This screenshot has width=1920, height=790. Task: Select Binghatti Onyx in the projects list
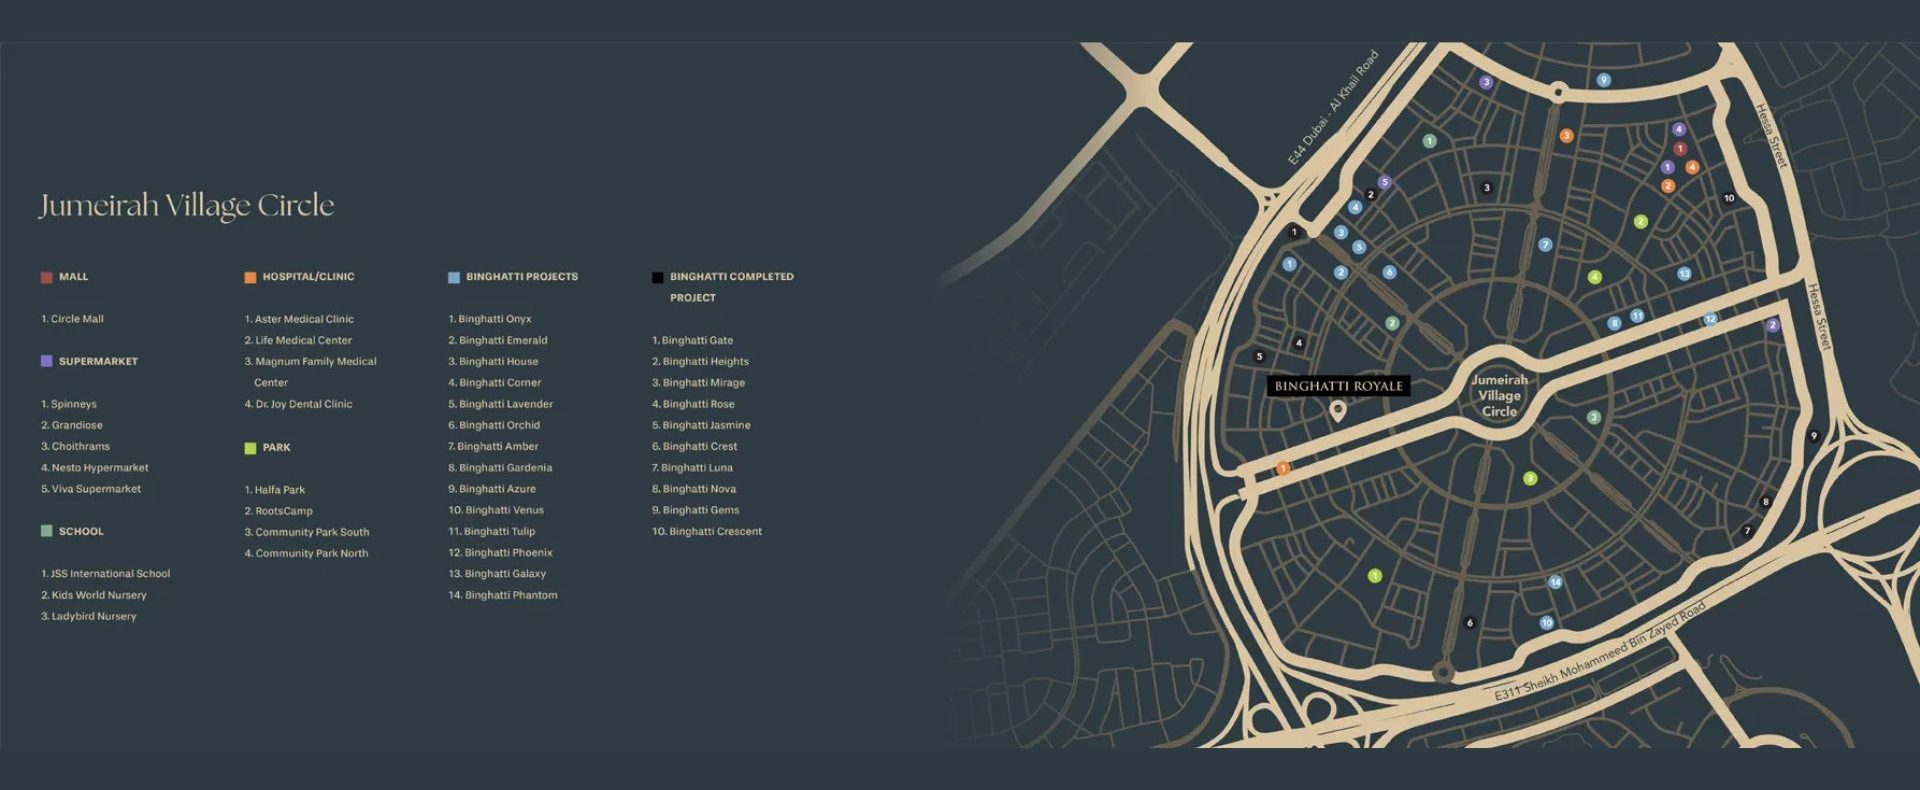coord(490,319)
